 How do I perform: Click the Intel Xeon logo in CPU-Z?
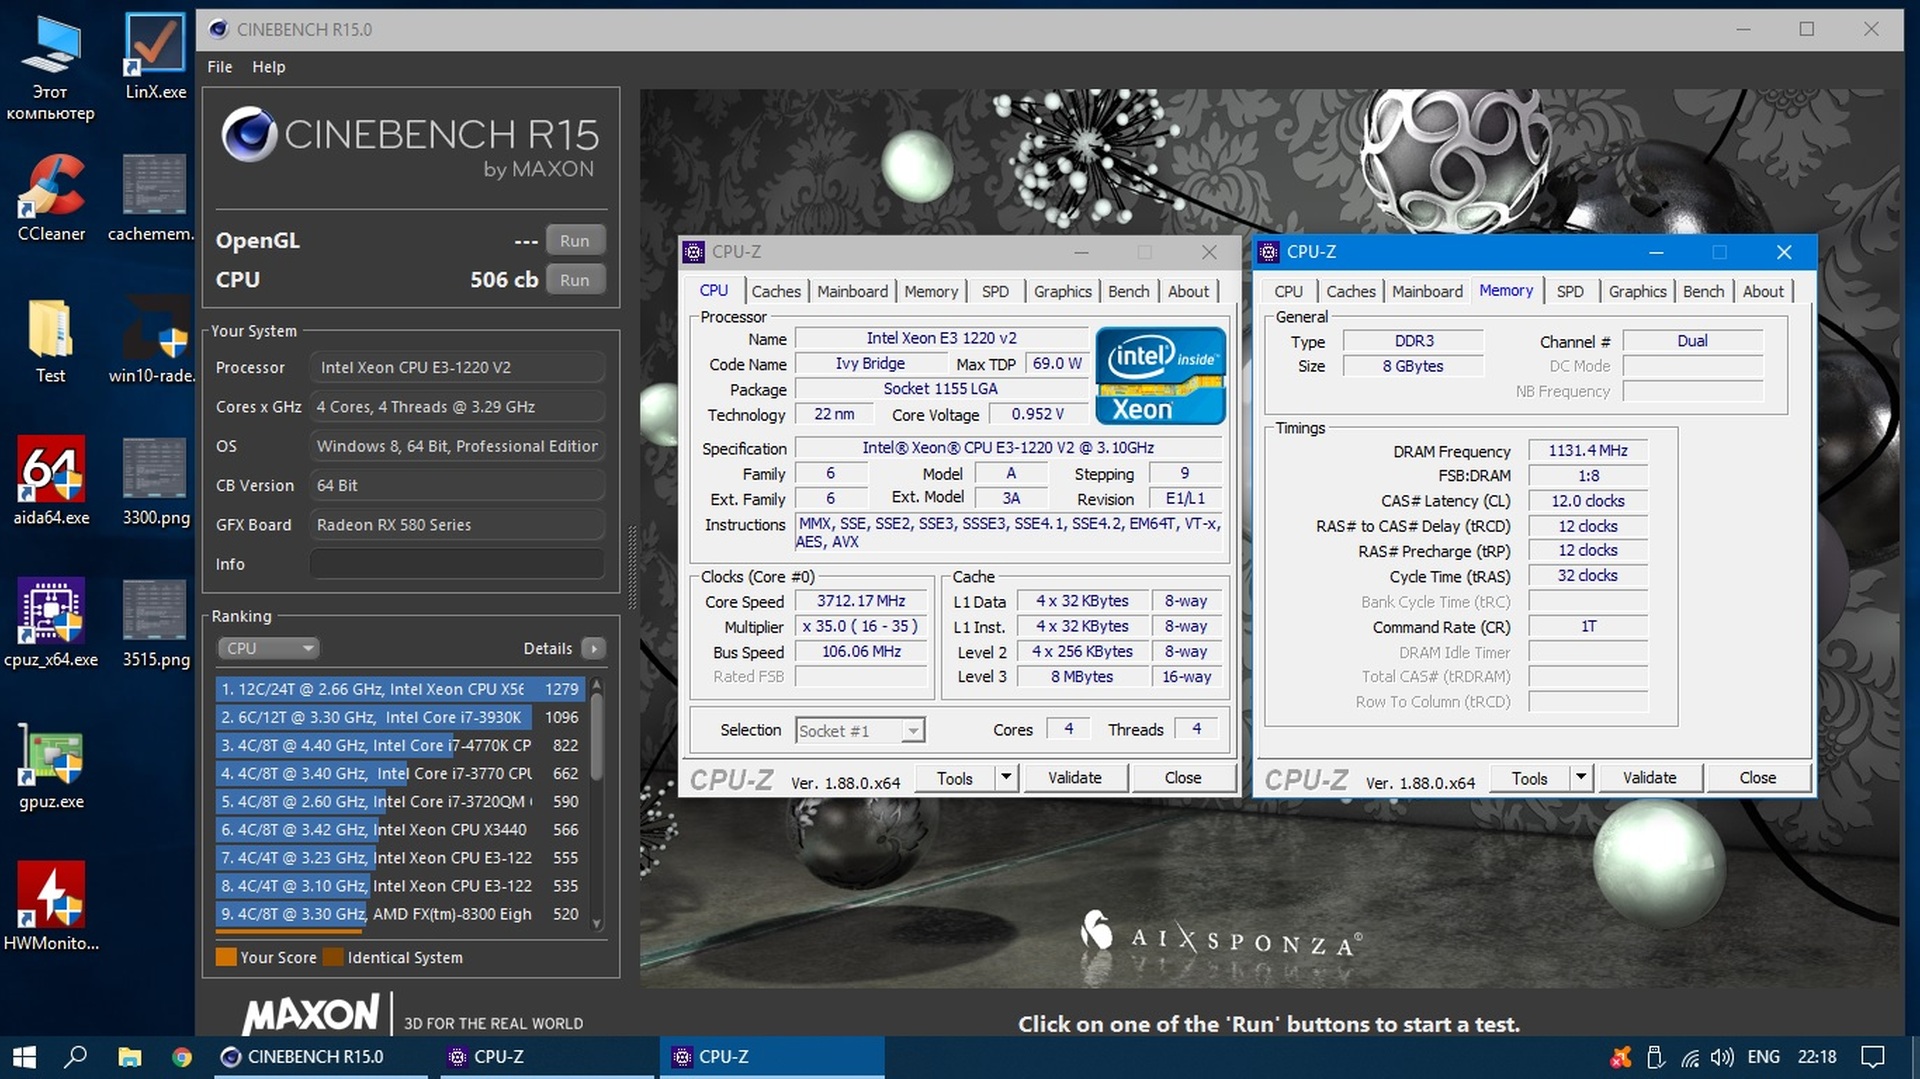pyautogui.click(x=1160, y=376)
